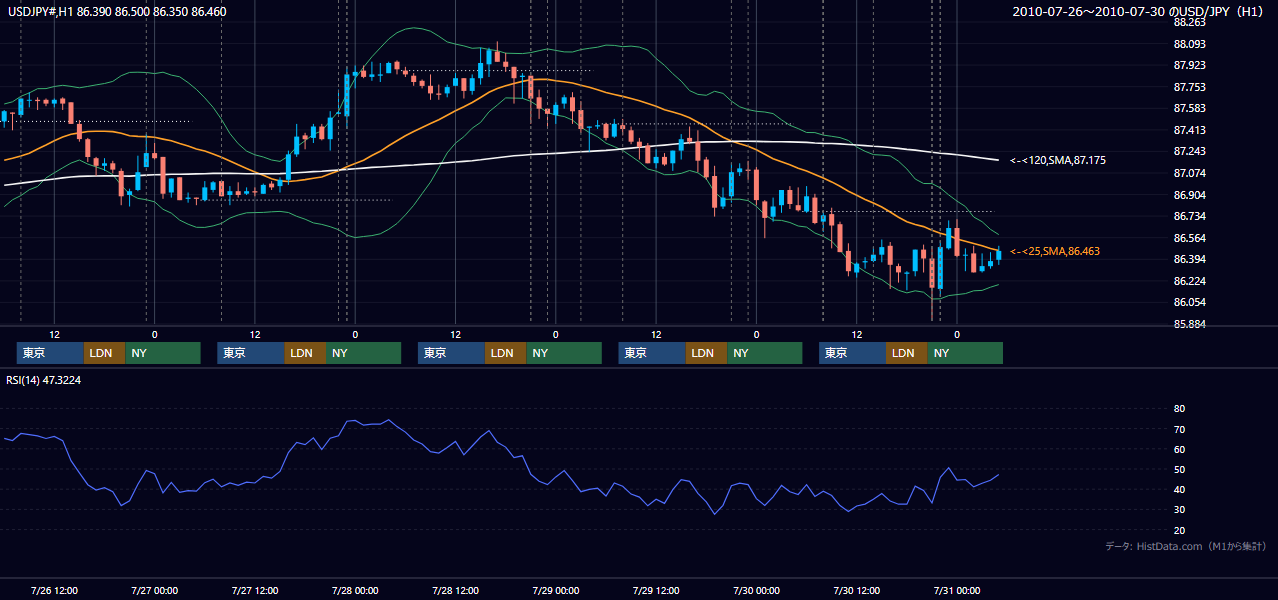Click price axis value 86.394

1189,260
